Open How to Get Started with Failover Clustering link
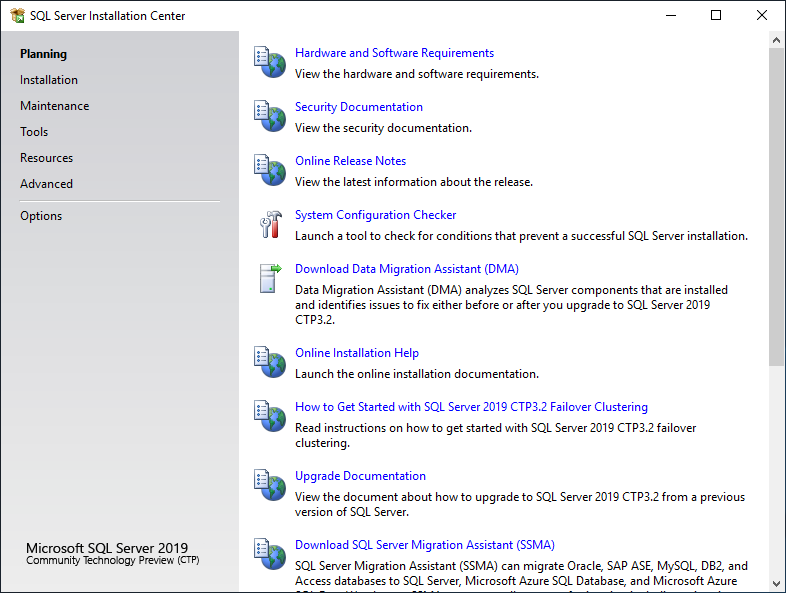Screen dimensions: 786x593 (x=471, y=407)
